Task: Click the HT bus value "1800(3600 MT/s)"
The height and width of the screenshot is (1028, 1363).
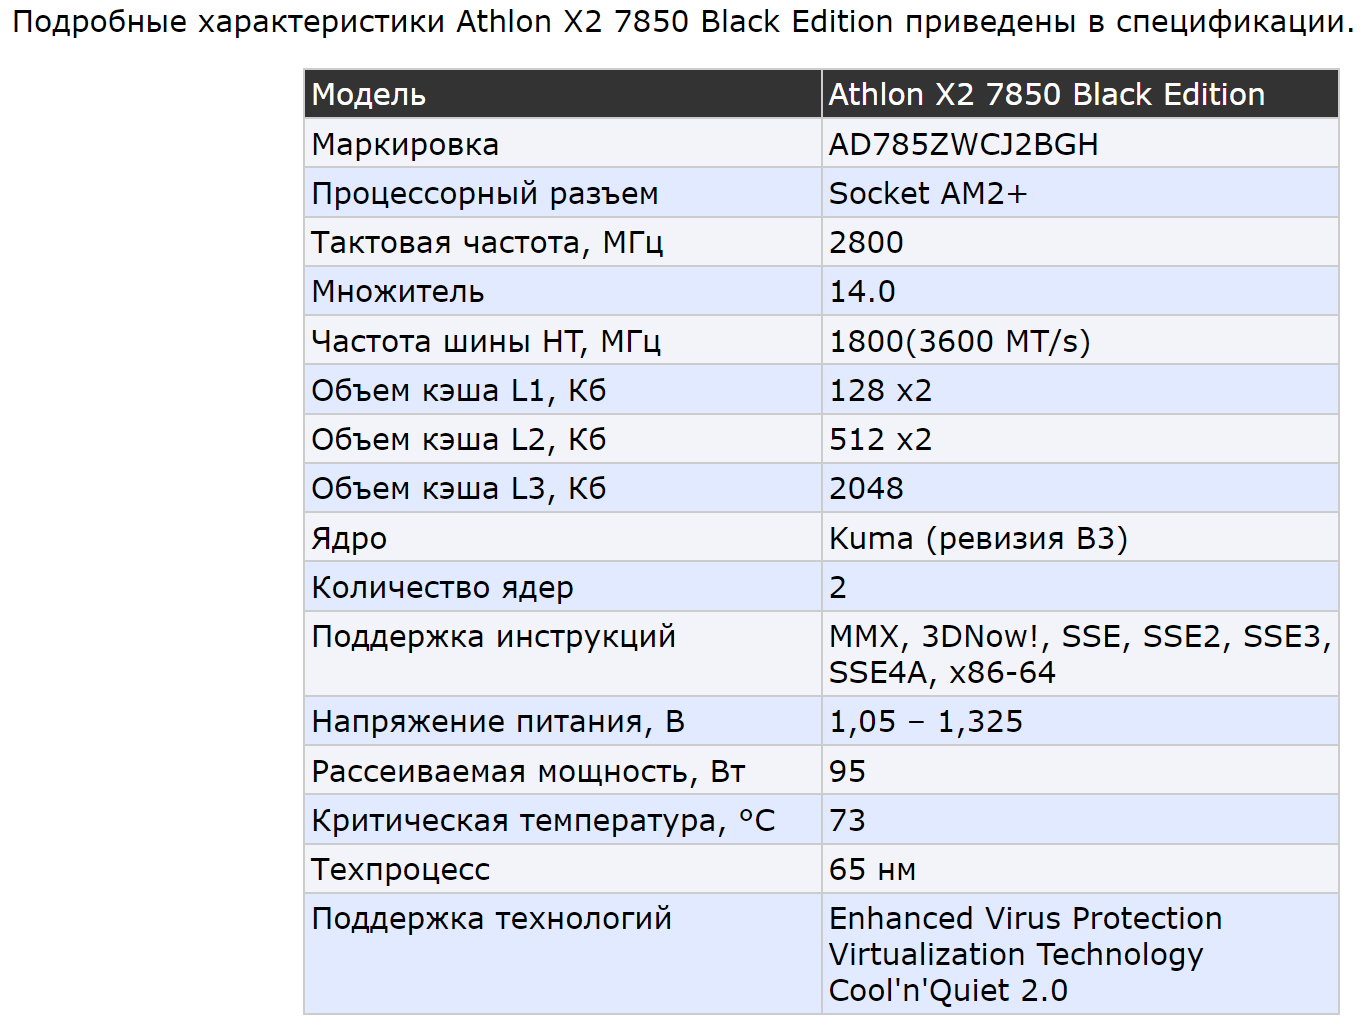Action: coord(959,342)
